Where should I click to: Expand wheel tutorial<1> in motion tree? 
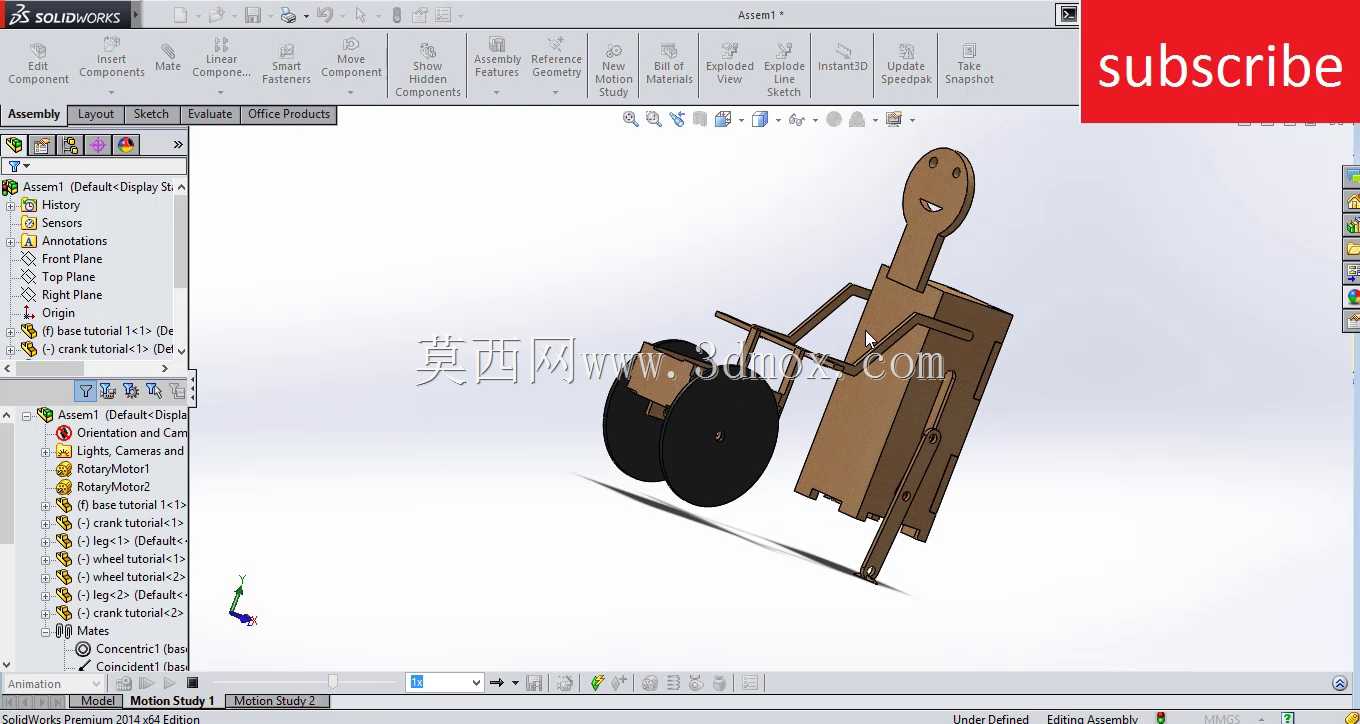(45, 559)
